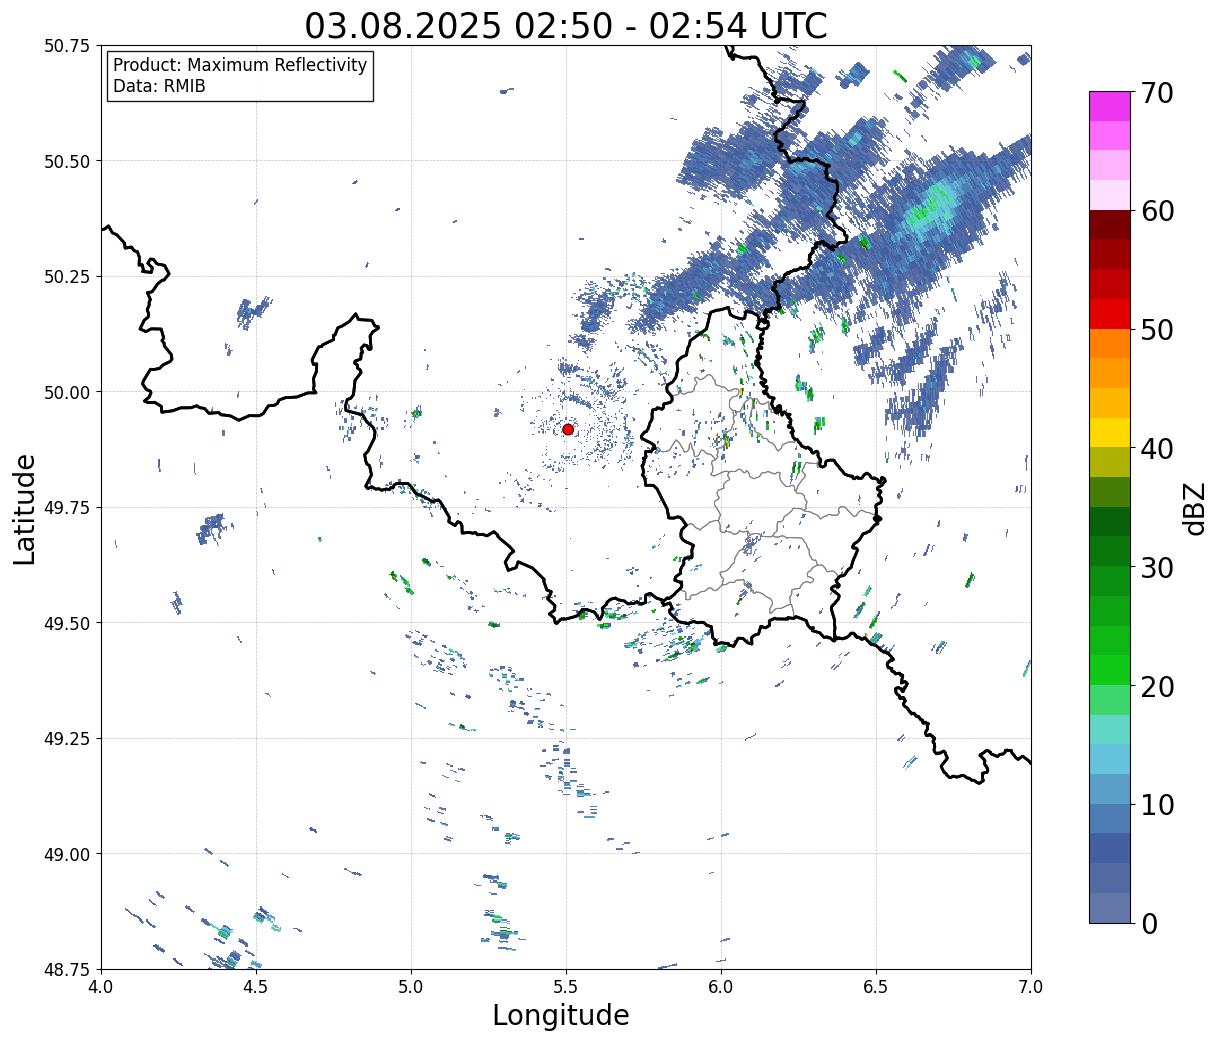Viewport: 1219px width, 1040px height.
Task: Click the x-axis tick label 4.5
Action: [255, 987]
